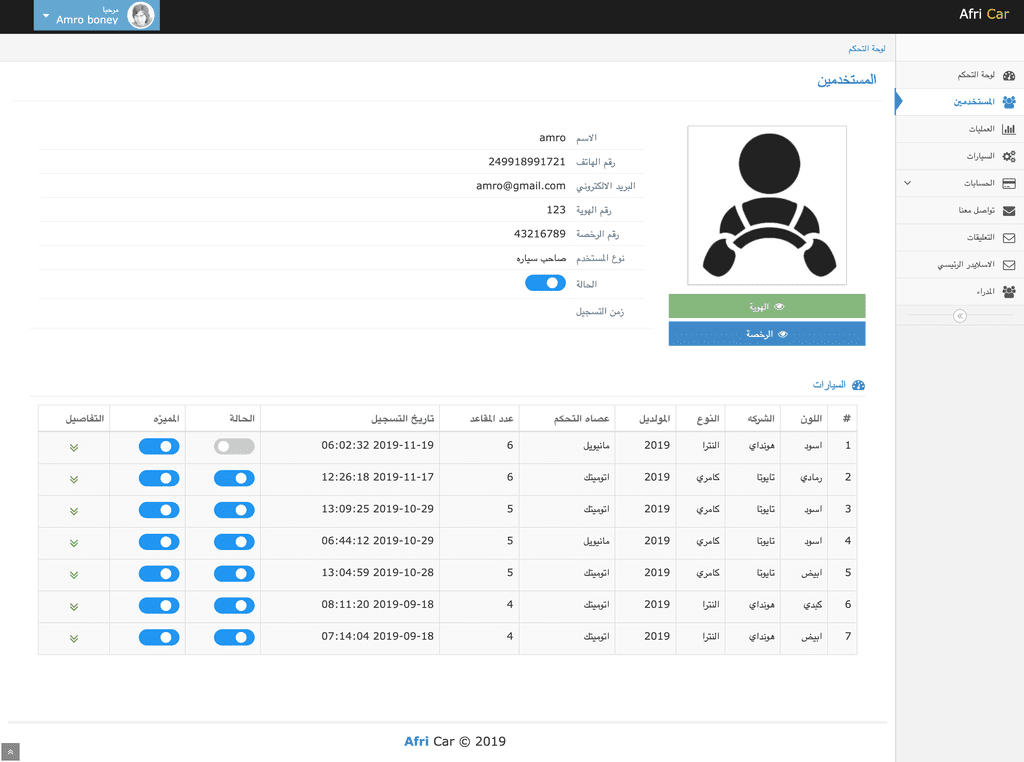
Task: Click license number 43216789
Action: coord(539,234)
